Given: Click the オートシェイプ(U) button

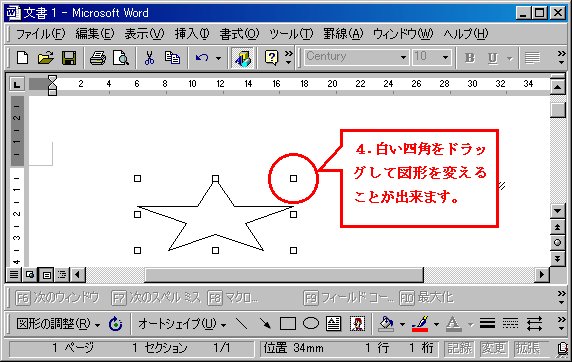Looking at the screenshot, I should coord(182,324).
